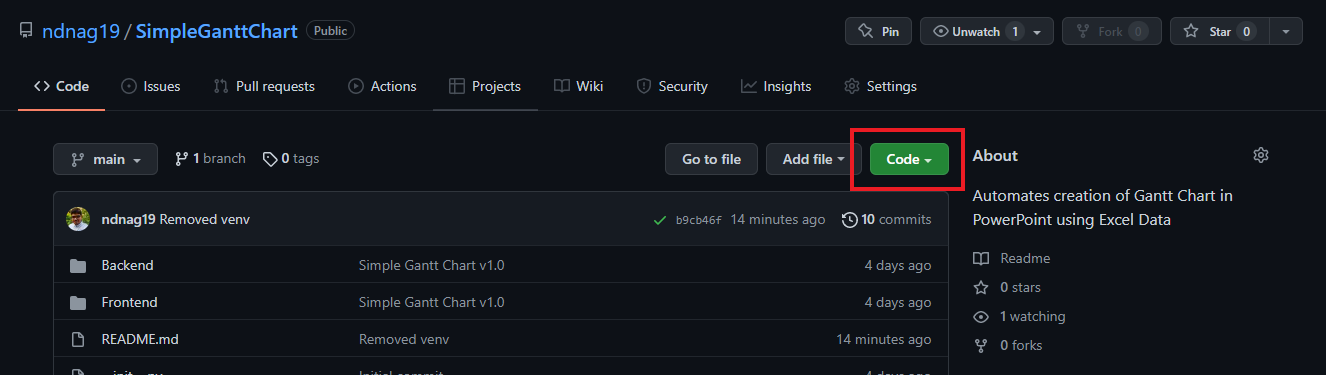Screen dimensions: 1326x375
Task: Open the 'Removed venv' latest commit message
Action: coord(204,219)
